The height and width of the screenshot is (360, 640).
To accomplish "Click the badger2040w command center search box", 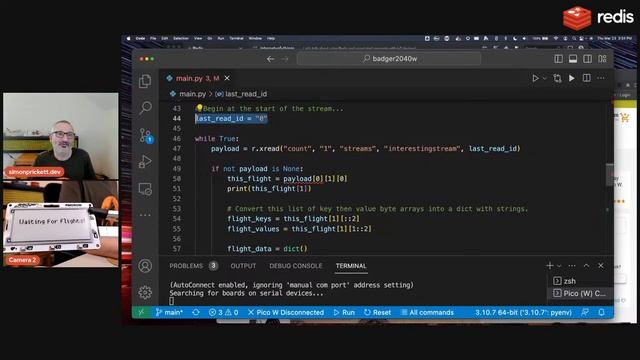I will coord(389,59).
